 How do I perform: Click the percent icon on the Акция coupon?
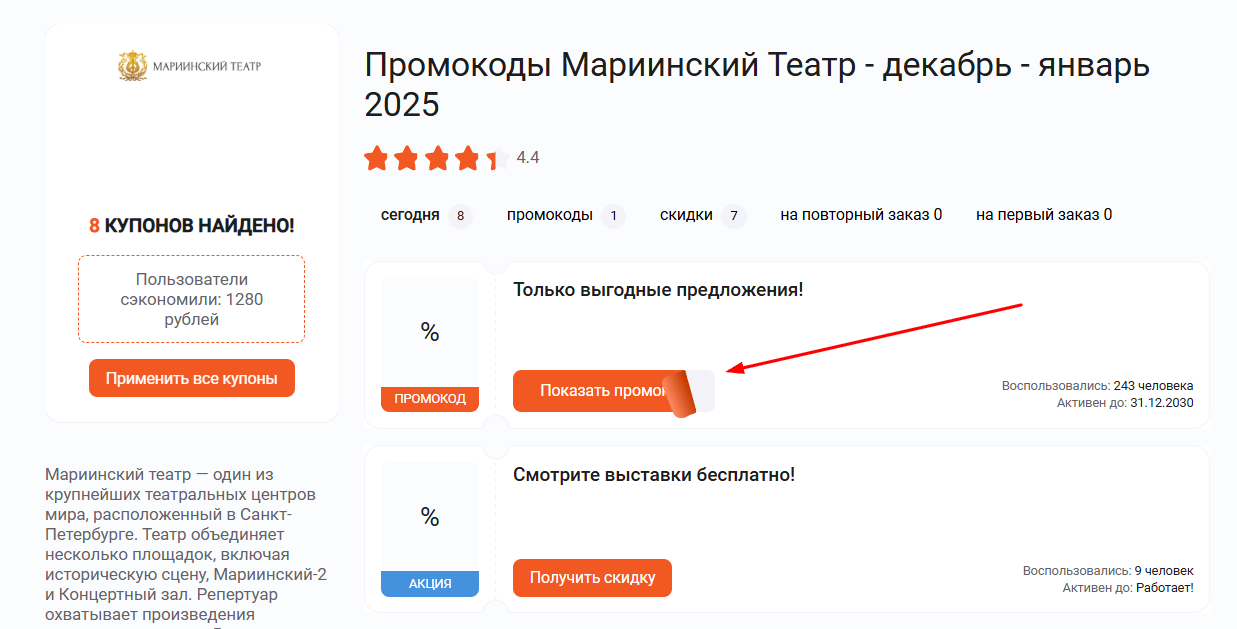coord(430,517)
